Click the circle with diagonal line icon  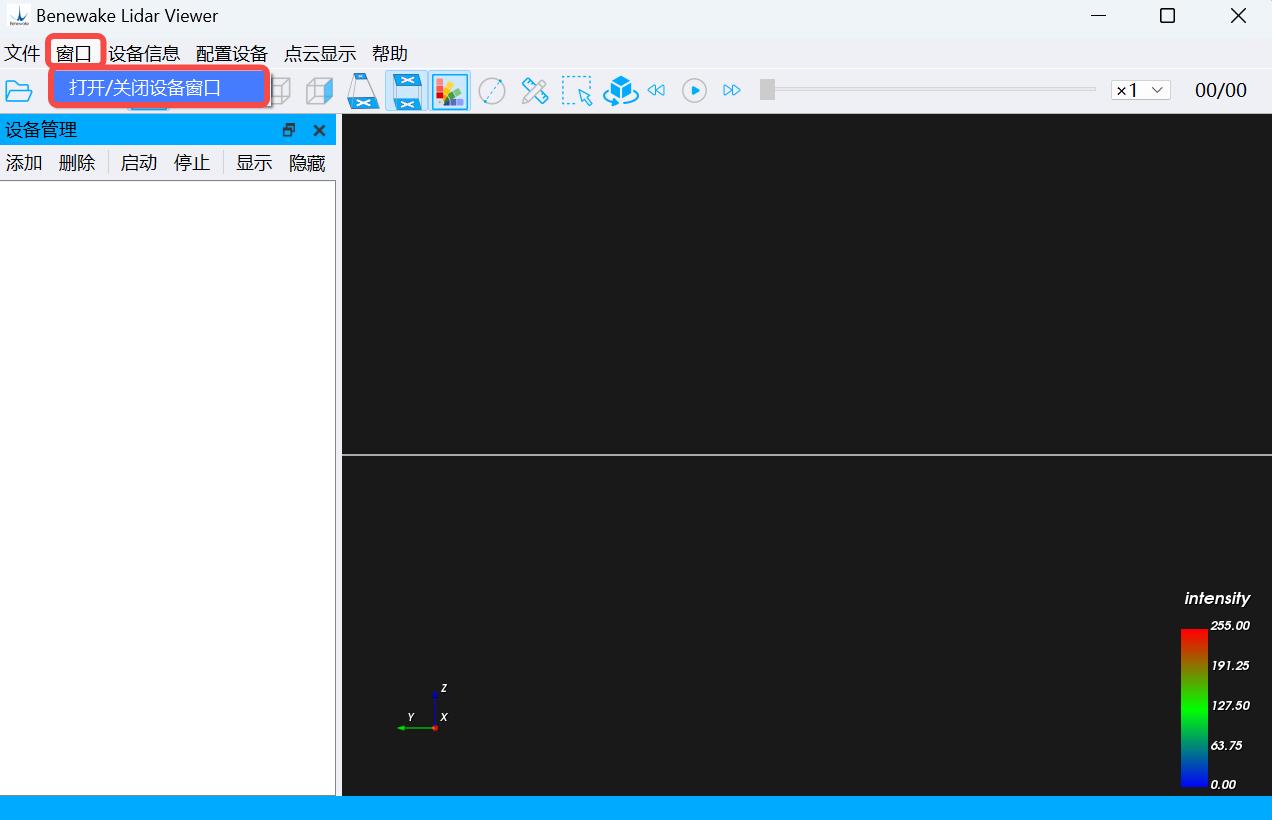coord(492,91)
